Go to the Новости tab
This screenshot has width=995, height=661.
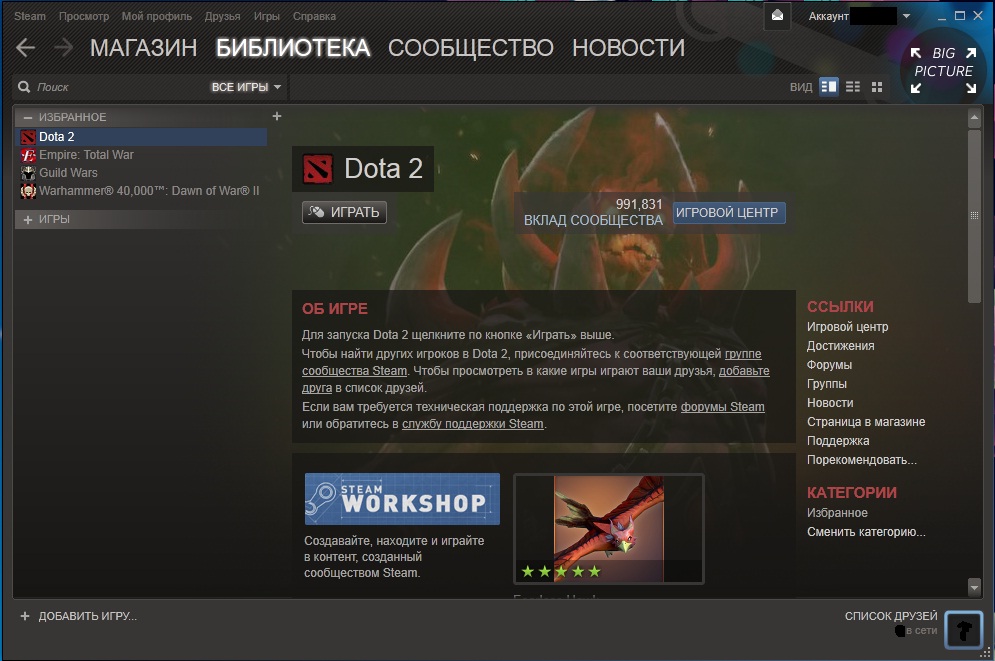coord(628,48)
